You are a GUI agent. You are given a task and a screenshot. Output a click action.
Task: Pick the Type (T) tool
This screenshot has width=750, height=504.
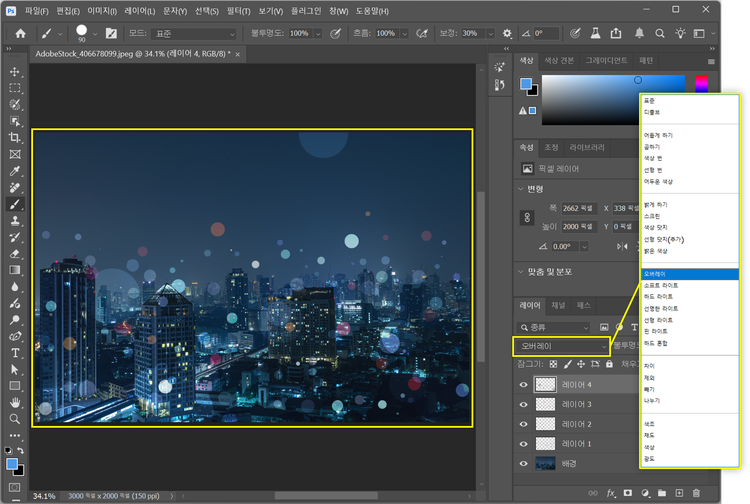(x=15, y=352)
